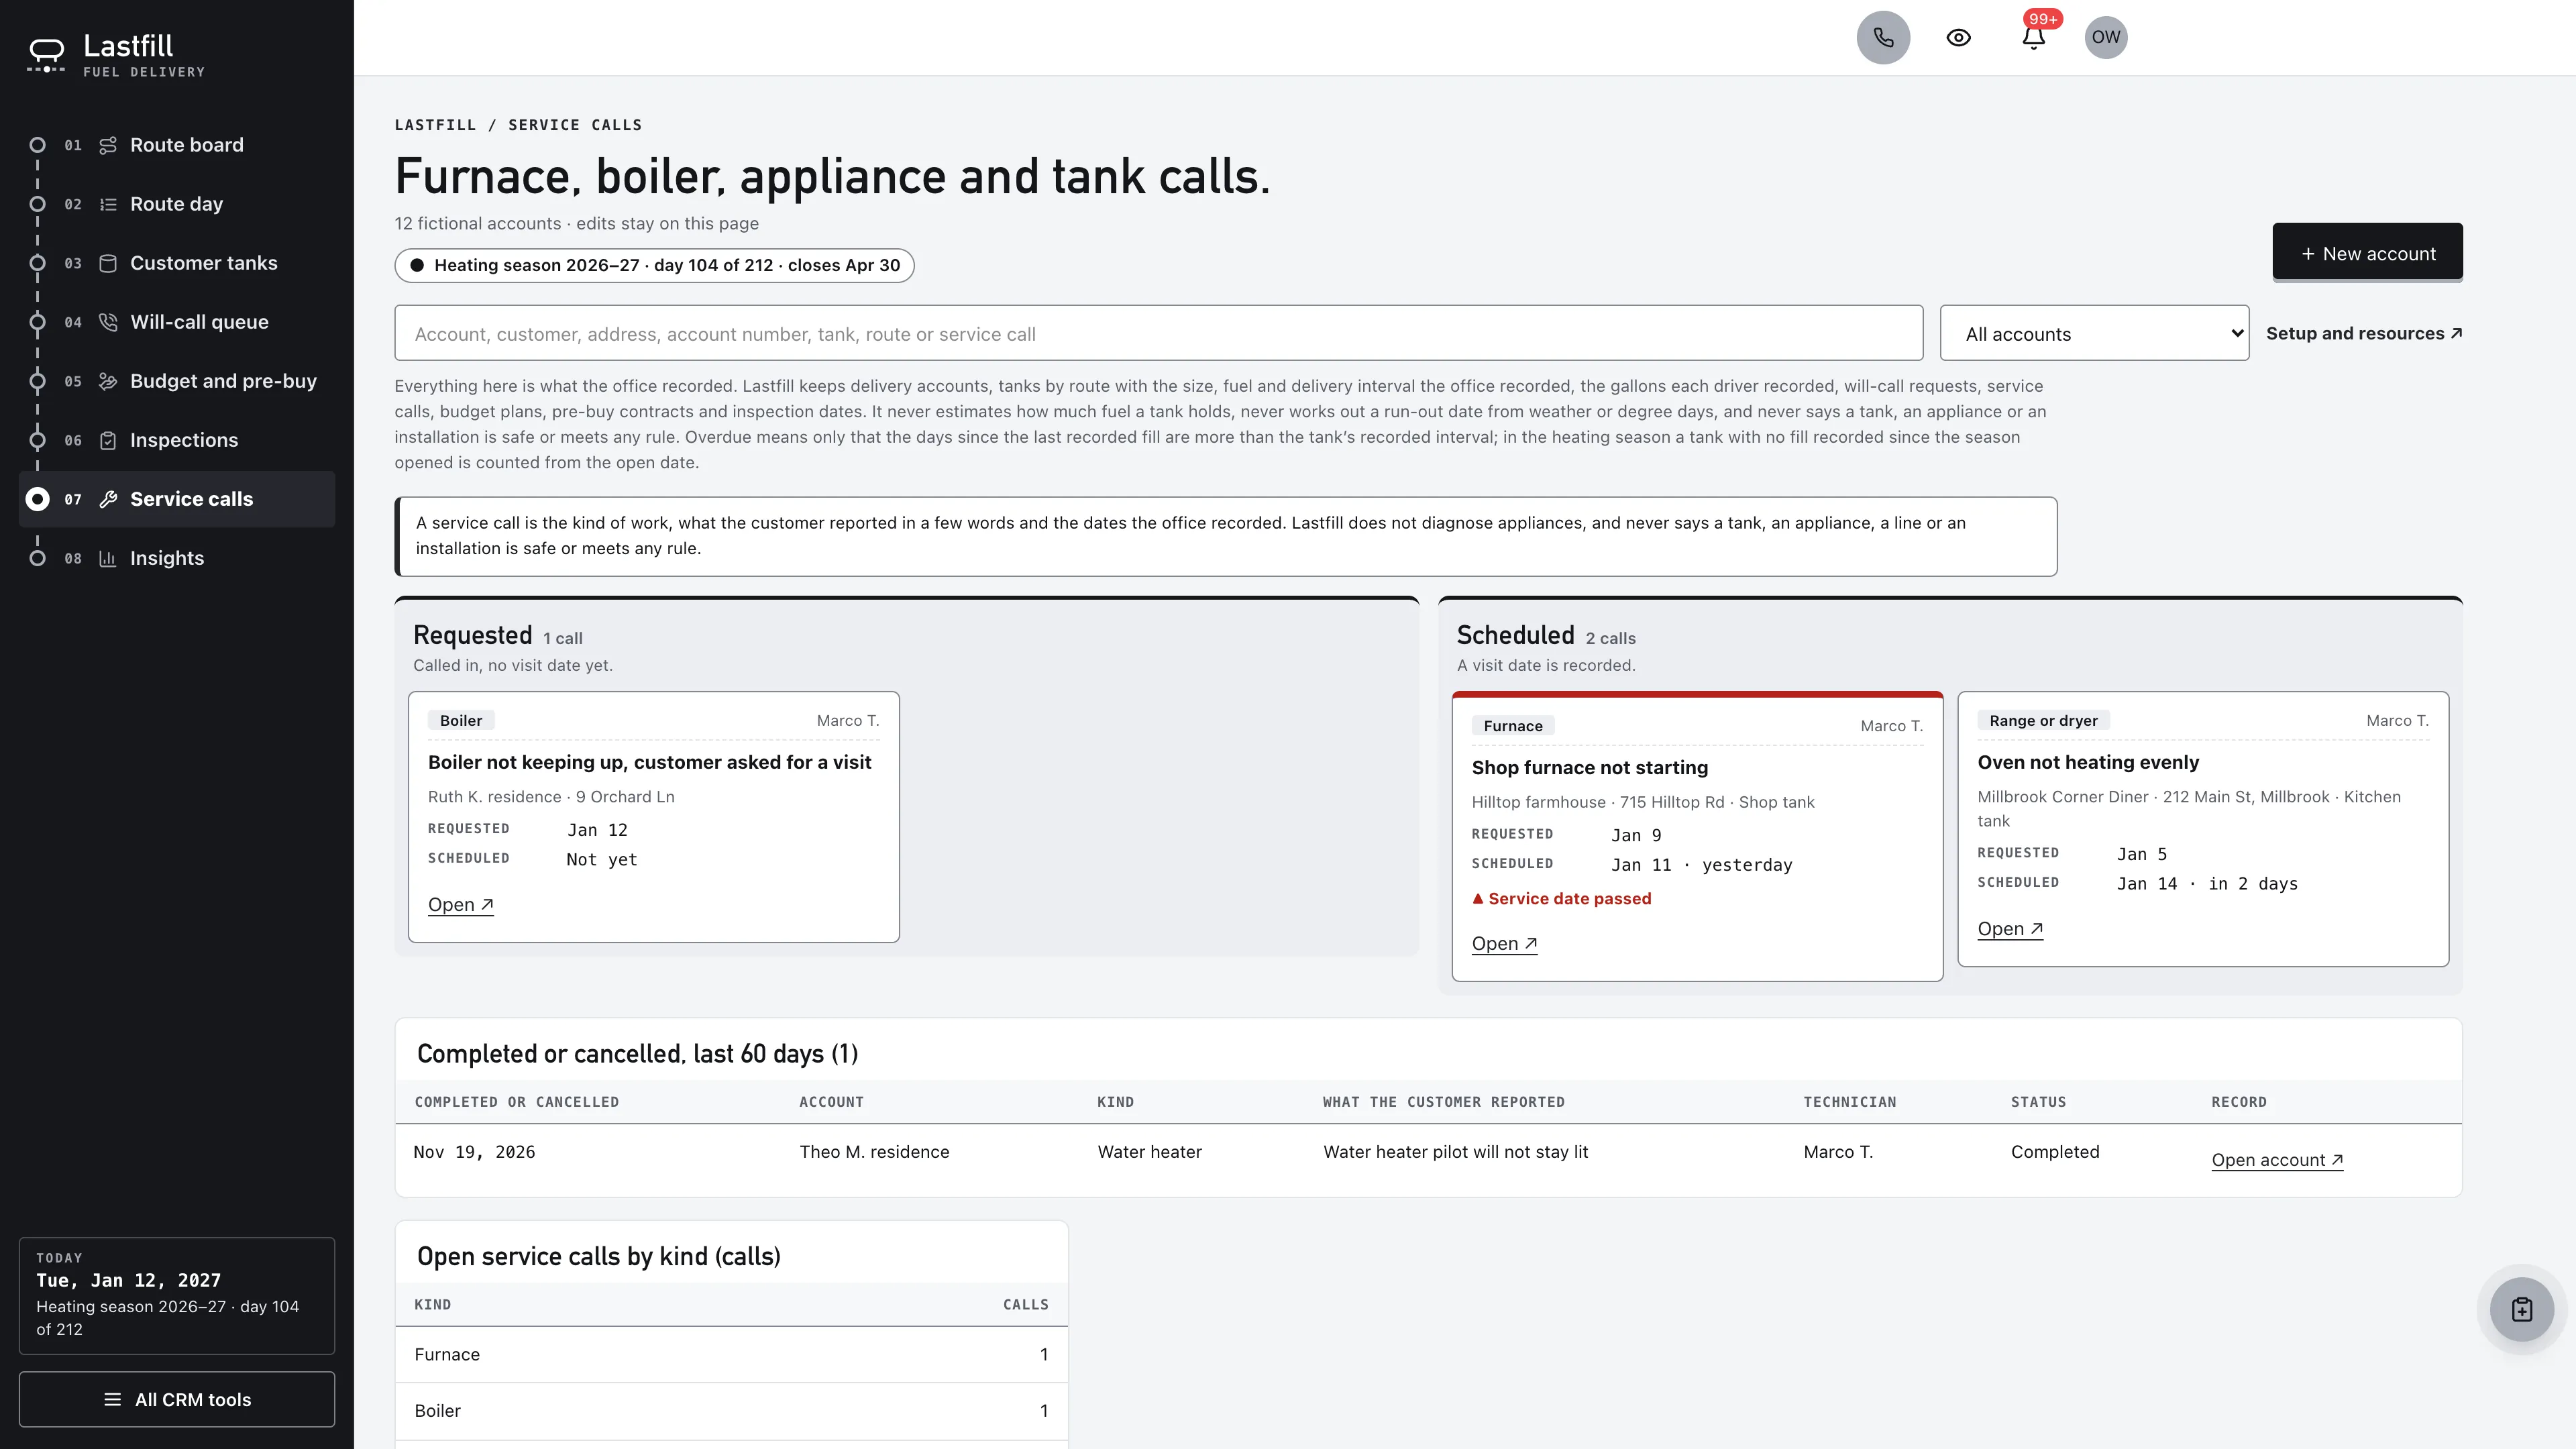The height and width of the screenshot is (1449, 2576).
Task: Open the OW user avatar menu
Action: point(2105,37)
